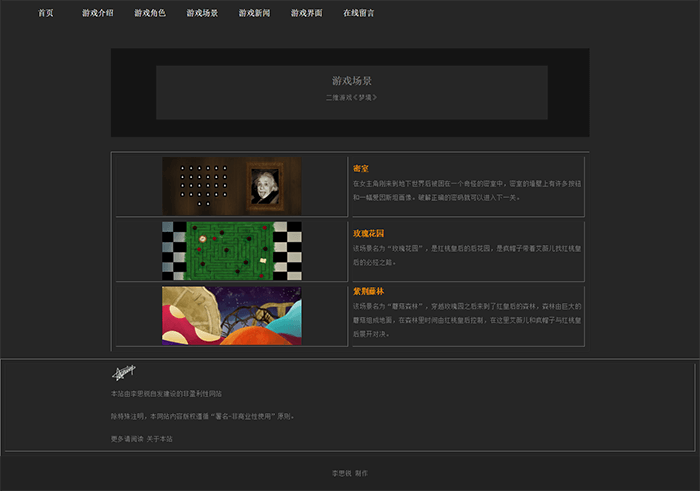700x491 pixels.
Task: Open the orange 紫荆藤林 heading
Action: 369,291
